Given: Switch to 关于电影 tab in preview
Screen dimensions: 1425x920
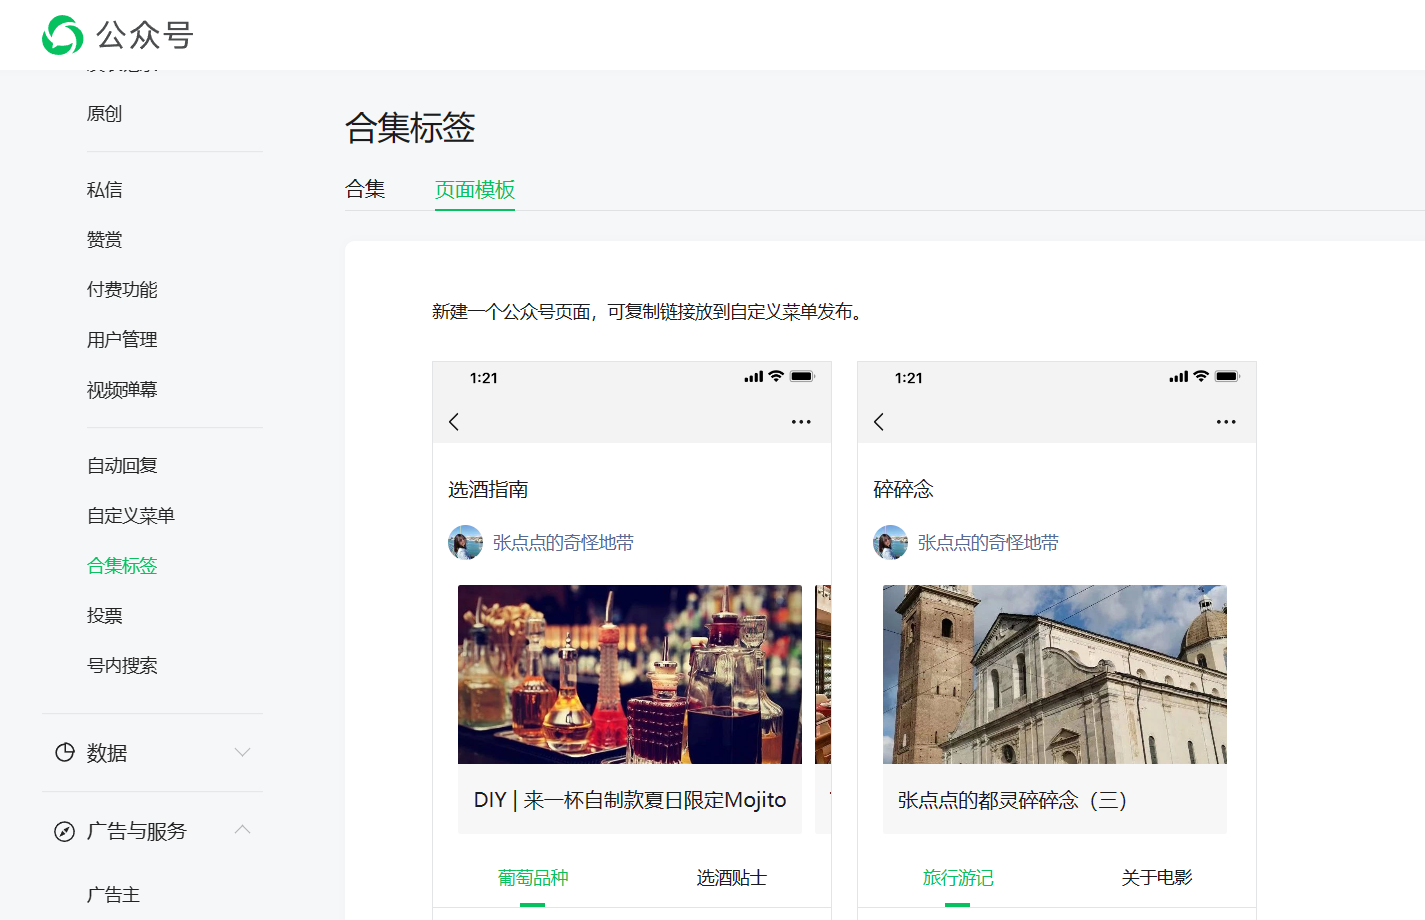Looking at the screenshot, I should 1157,878.
